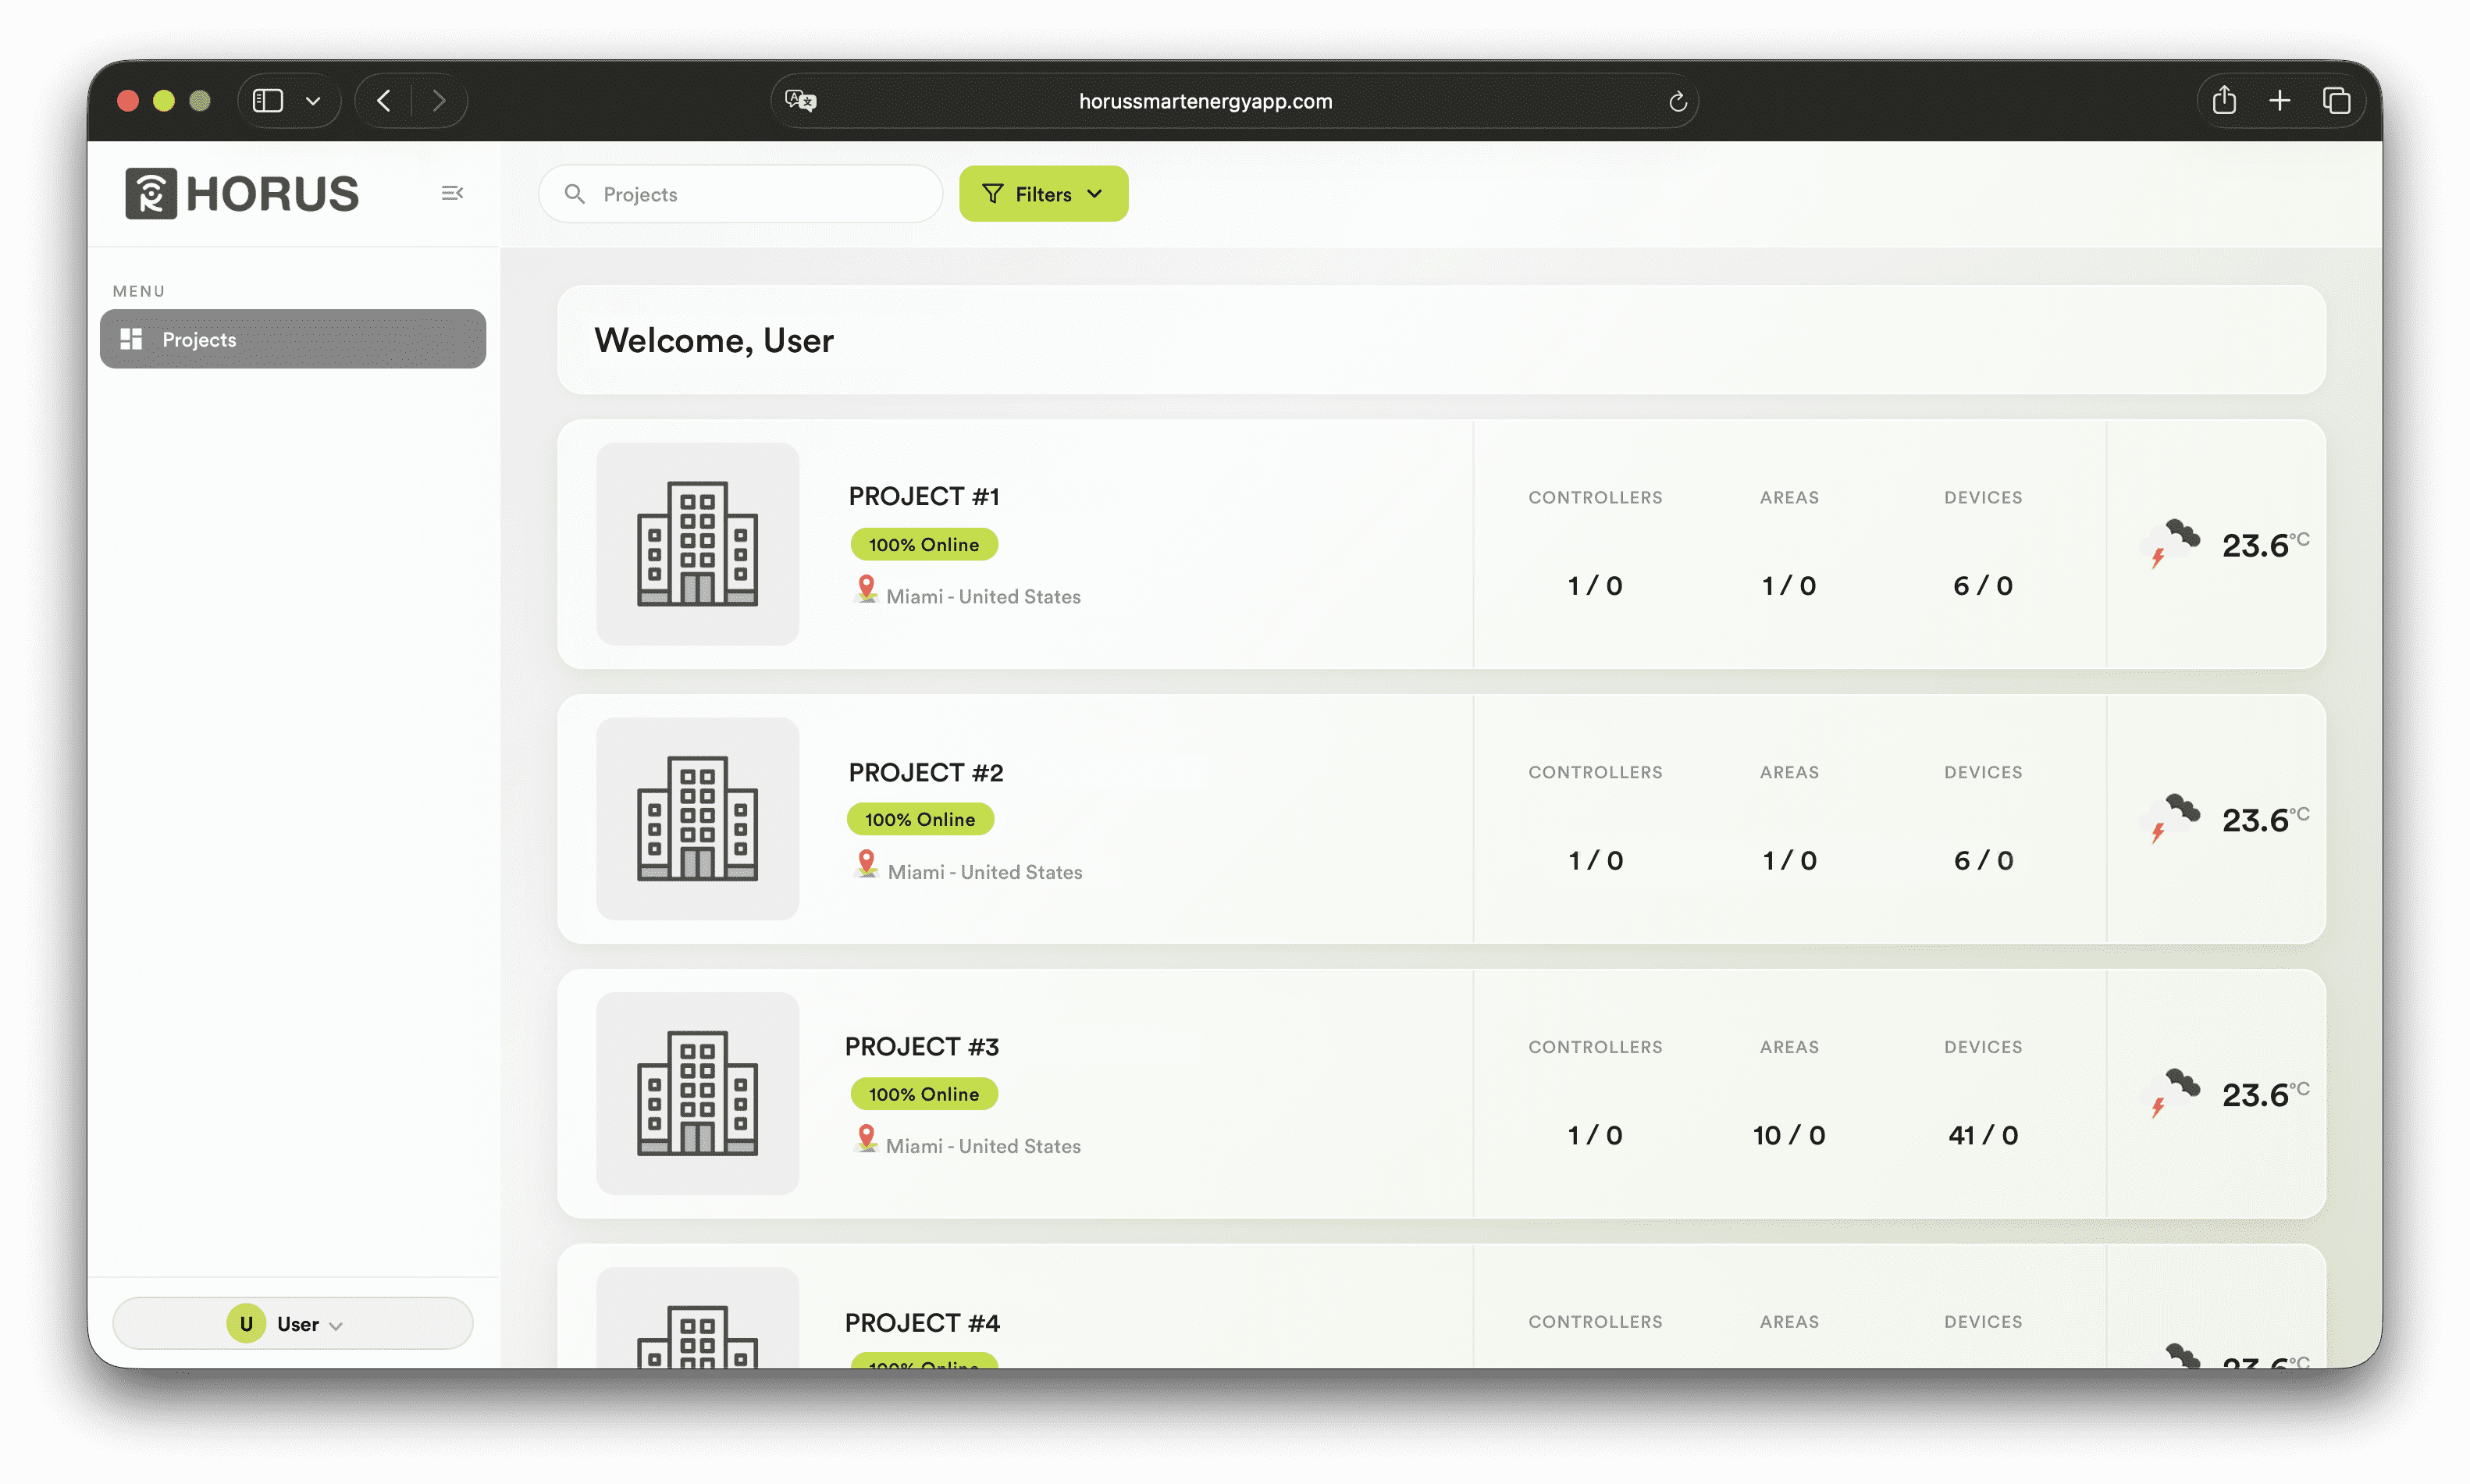Click PROJECT #3 100% Online badge
This screenshot has height=1484, width=2470.
[924, 1093]
